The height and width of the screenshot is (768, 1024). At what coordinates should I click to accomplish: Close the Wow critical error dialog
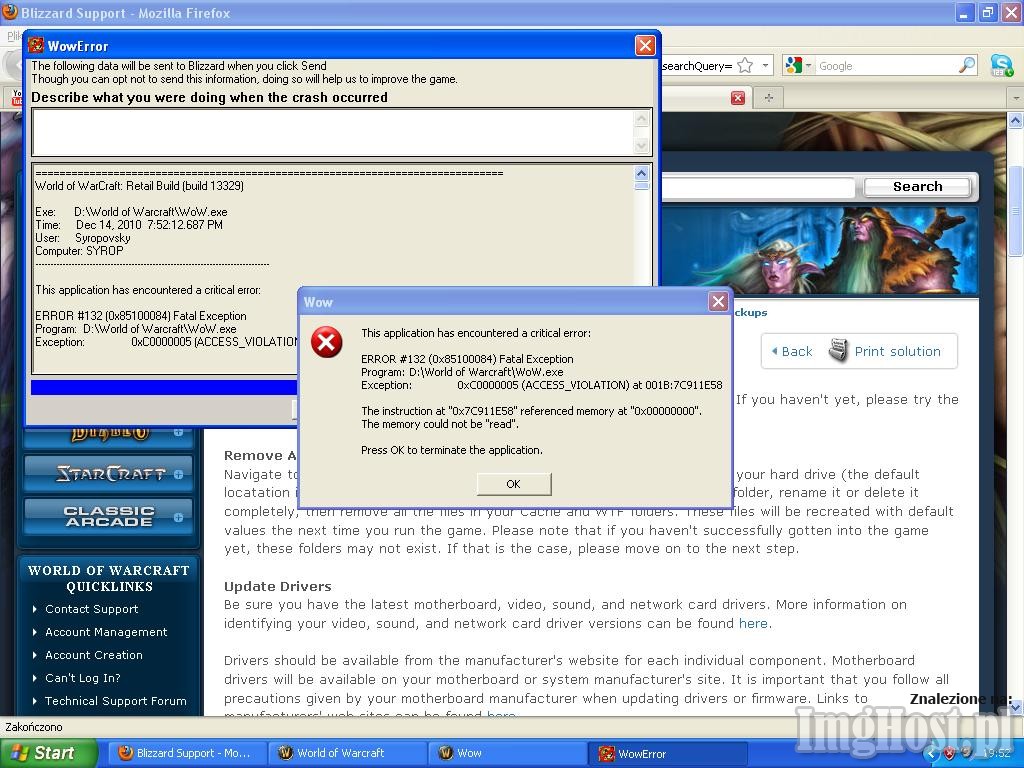718,302
